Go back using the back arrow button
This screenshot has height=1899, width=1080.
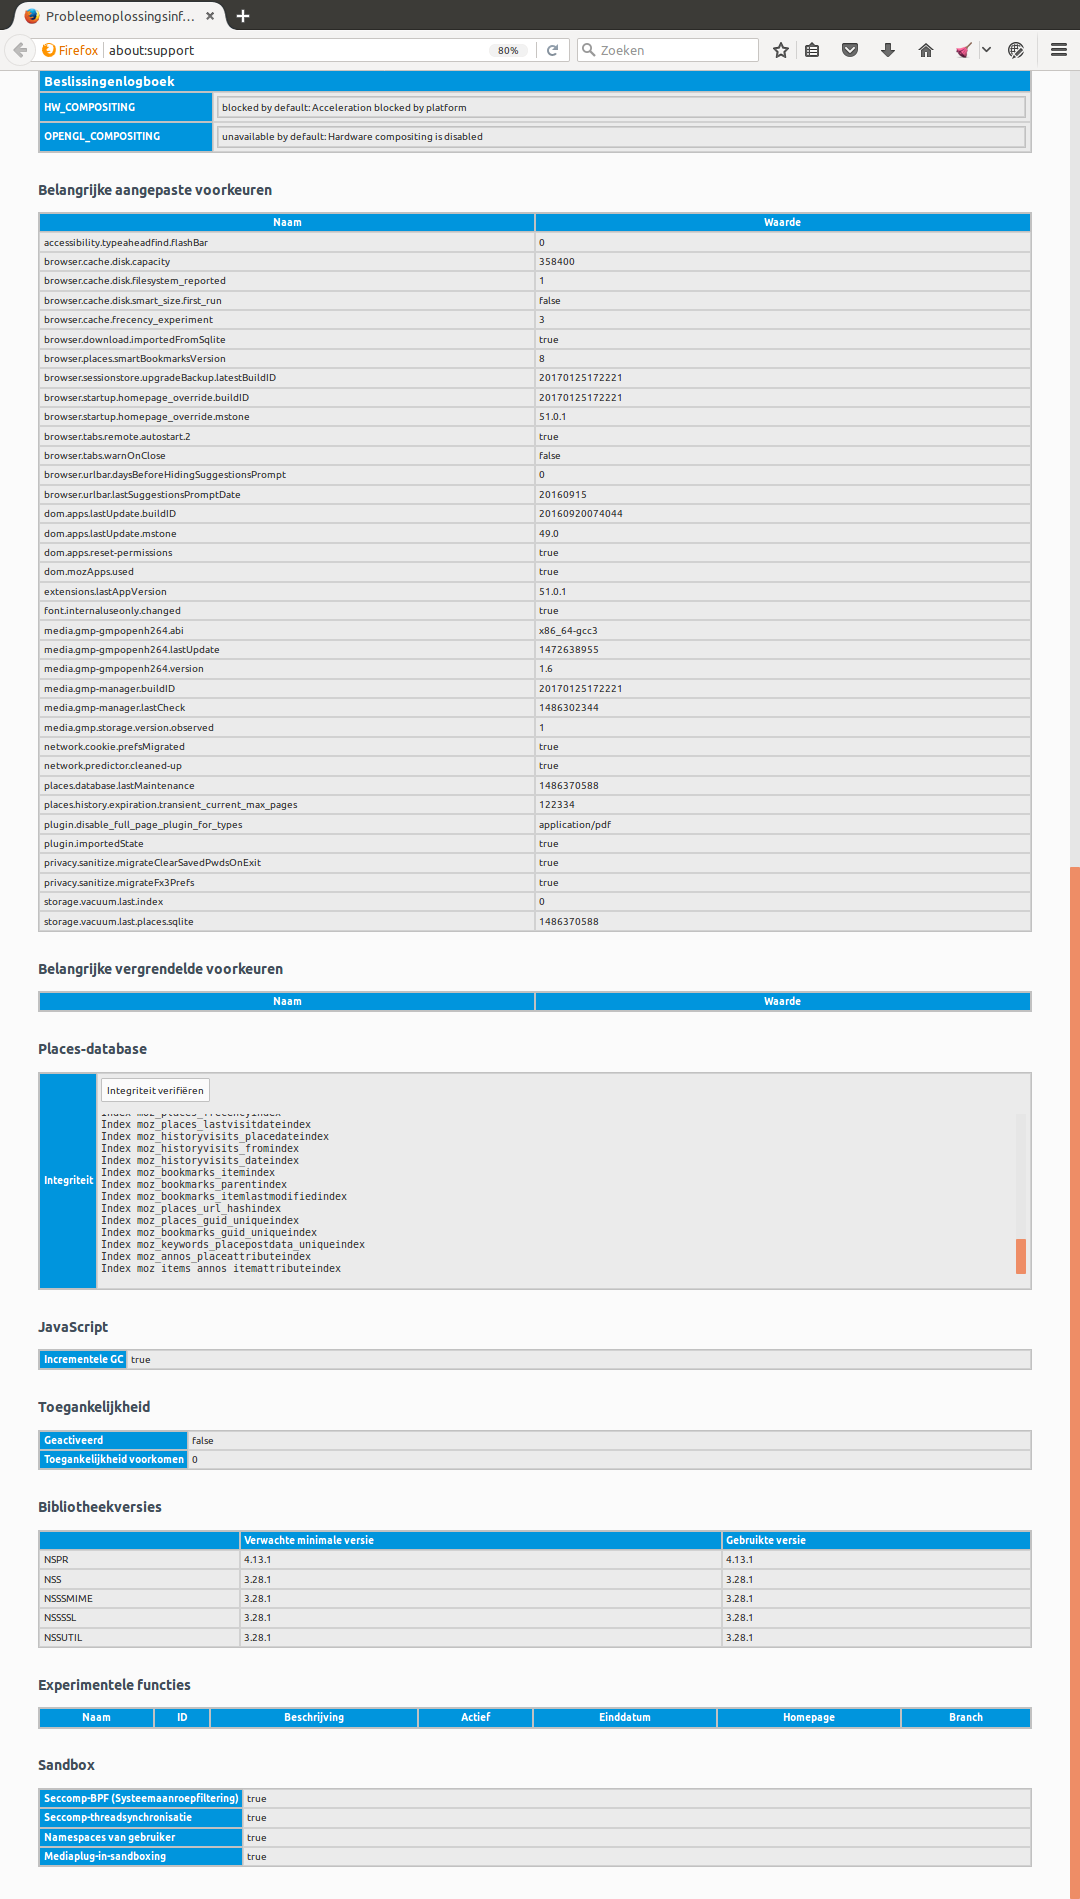coord(20,50)
